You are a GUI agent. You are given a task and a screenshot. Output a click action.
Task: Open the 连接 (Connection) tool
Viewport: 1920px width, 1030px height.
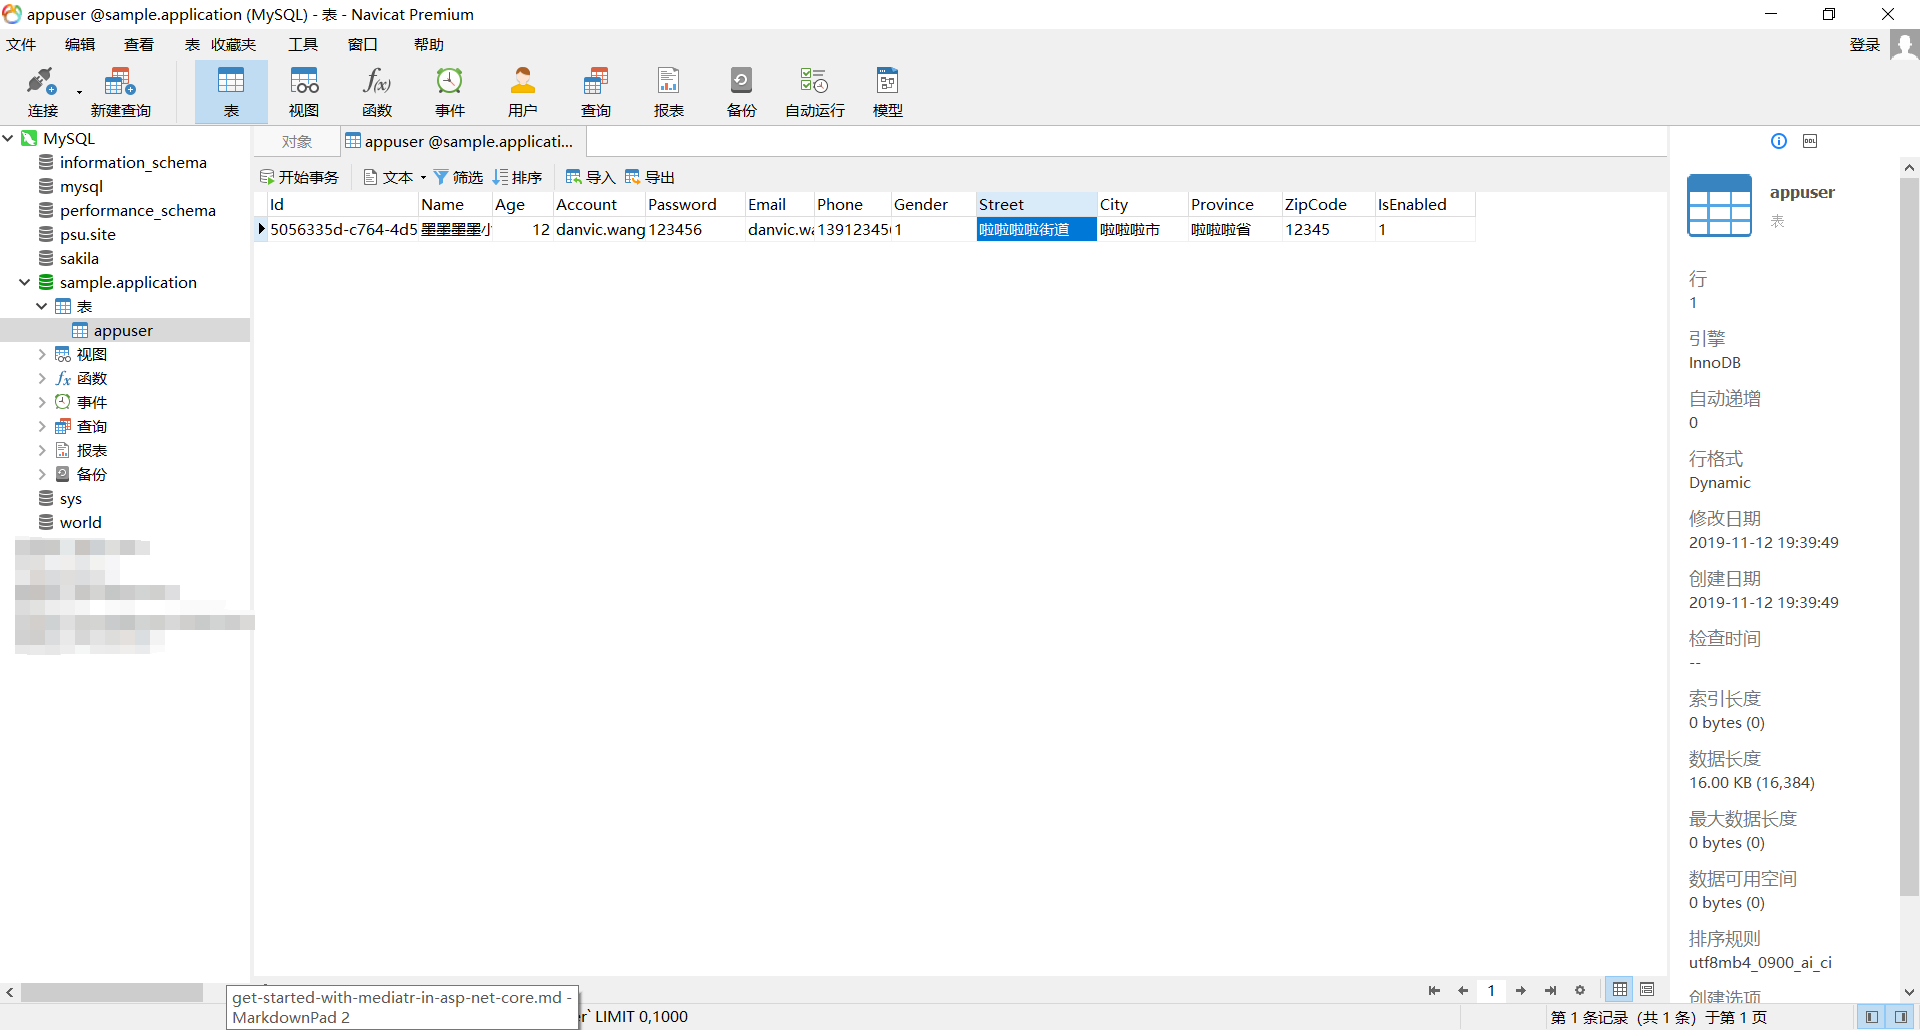click(x=42, y=92)
